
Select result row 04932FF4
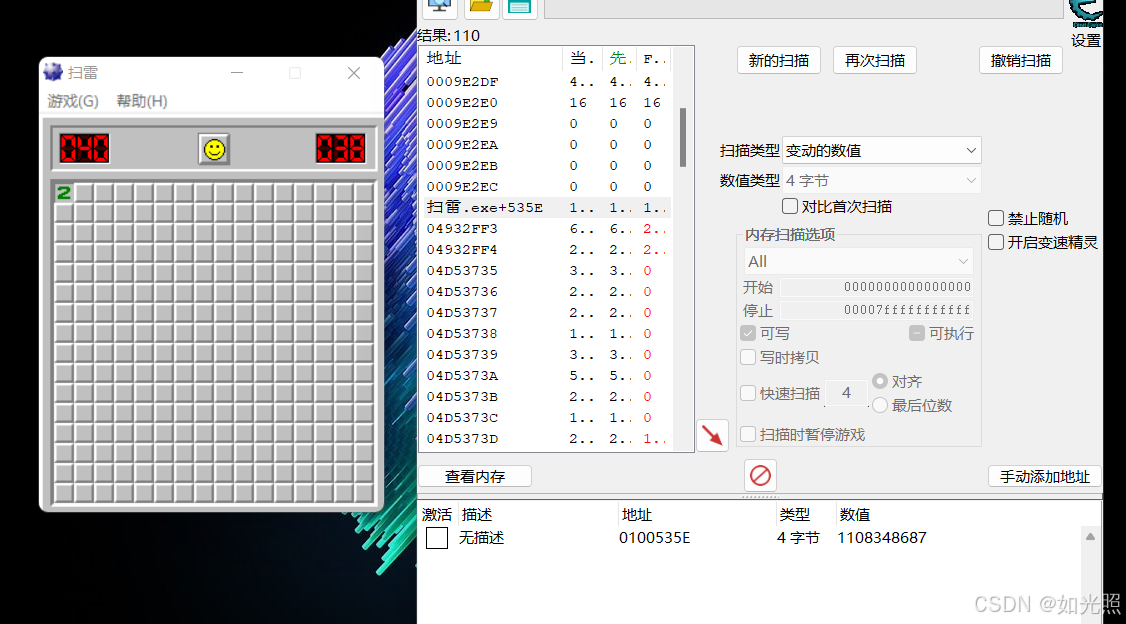click(547, 250)
